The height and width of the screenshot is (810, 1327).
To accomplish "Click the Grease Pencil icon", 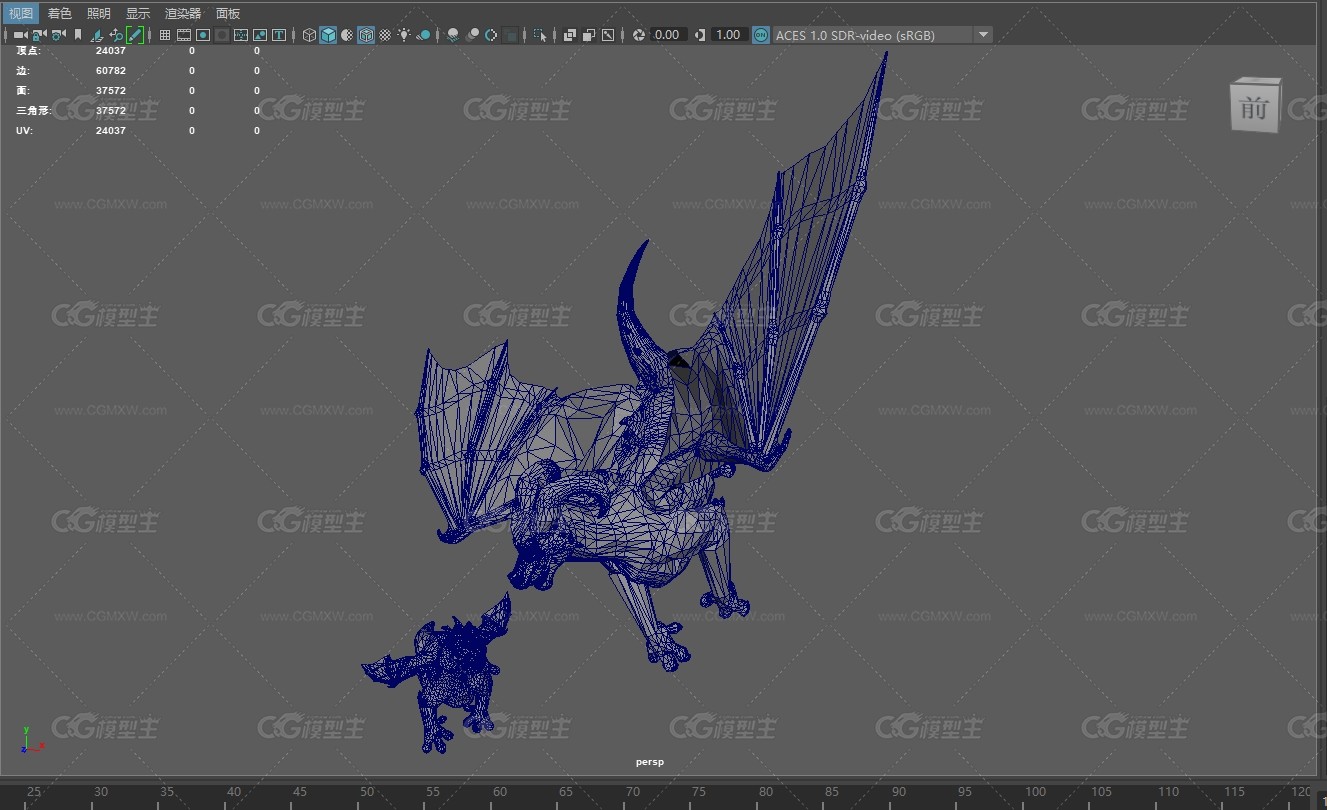I will pyautogui.click(x=135, y=35).
